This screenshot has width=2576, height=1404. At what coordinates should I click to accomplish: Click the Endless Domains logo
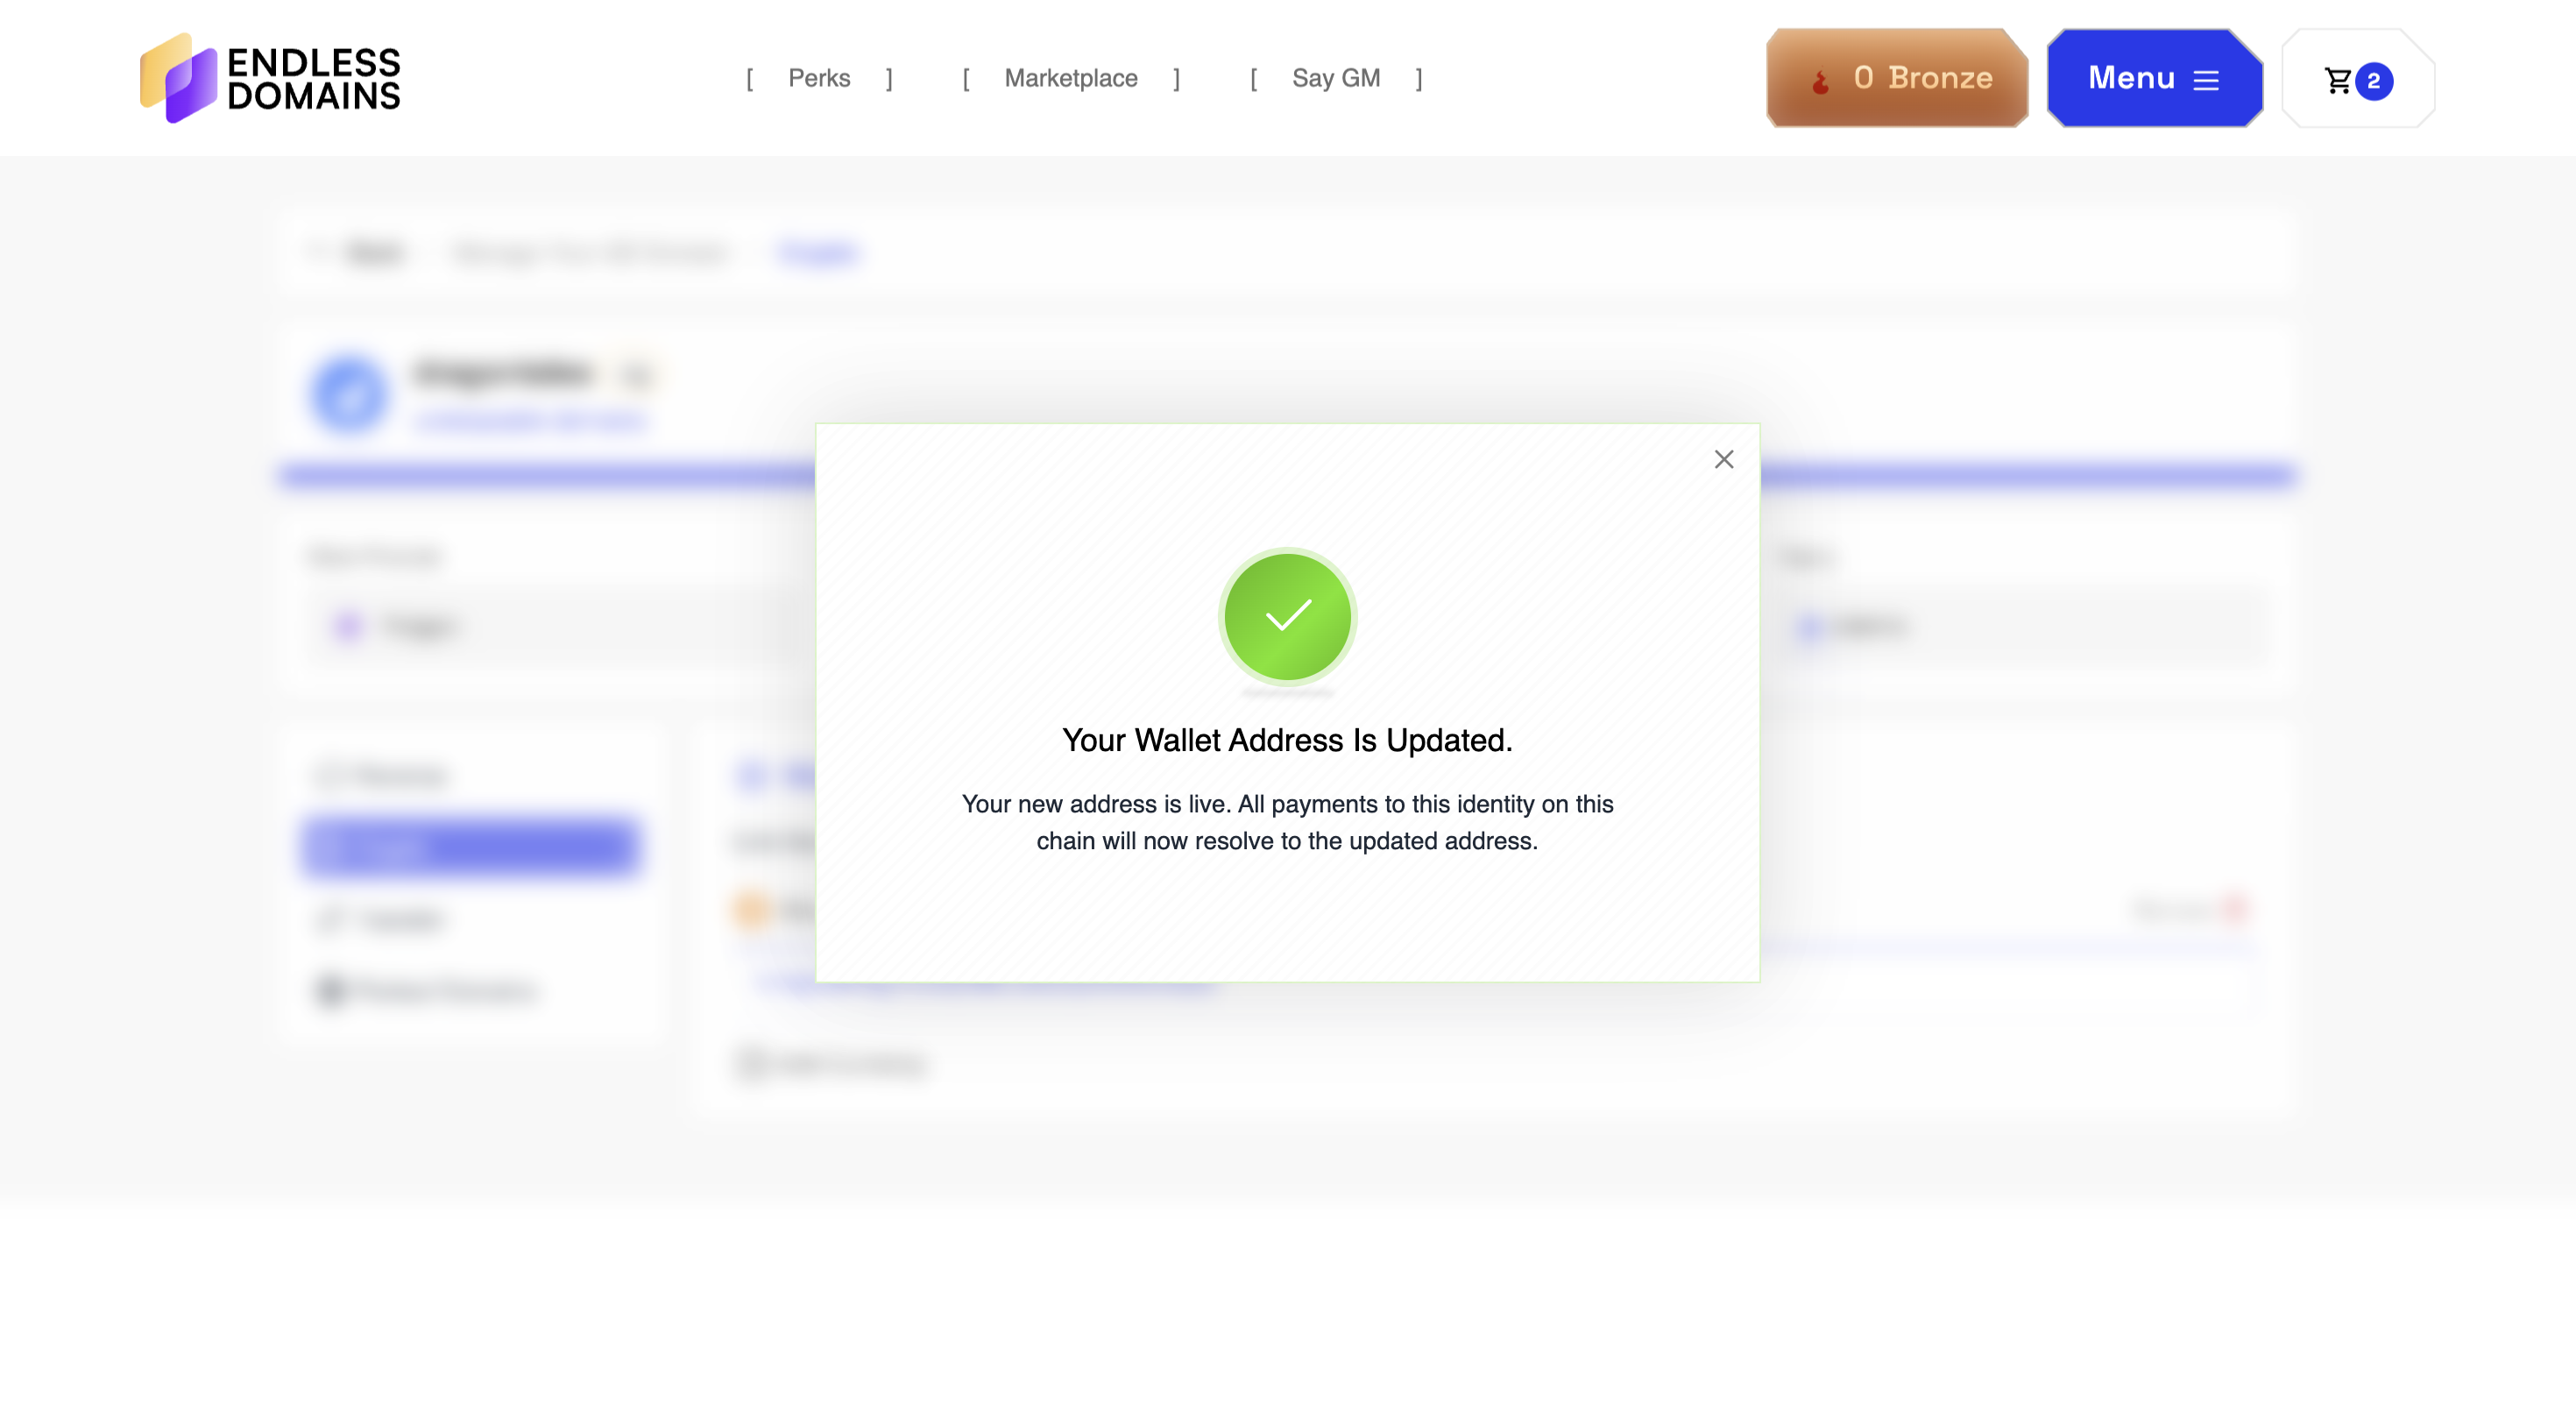click(270, 78)
